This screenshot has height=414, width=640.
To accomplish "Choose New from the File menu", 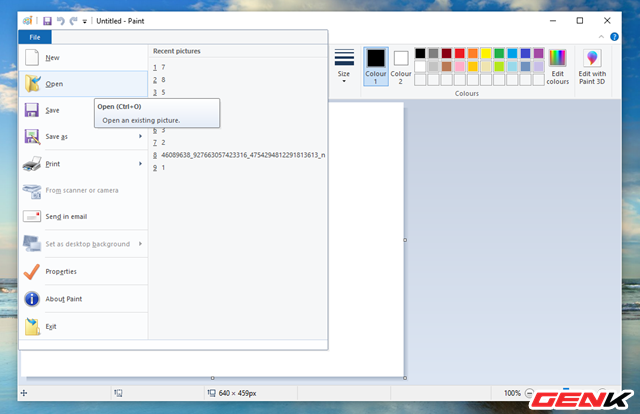I will click(x=52, y=58).
